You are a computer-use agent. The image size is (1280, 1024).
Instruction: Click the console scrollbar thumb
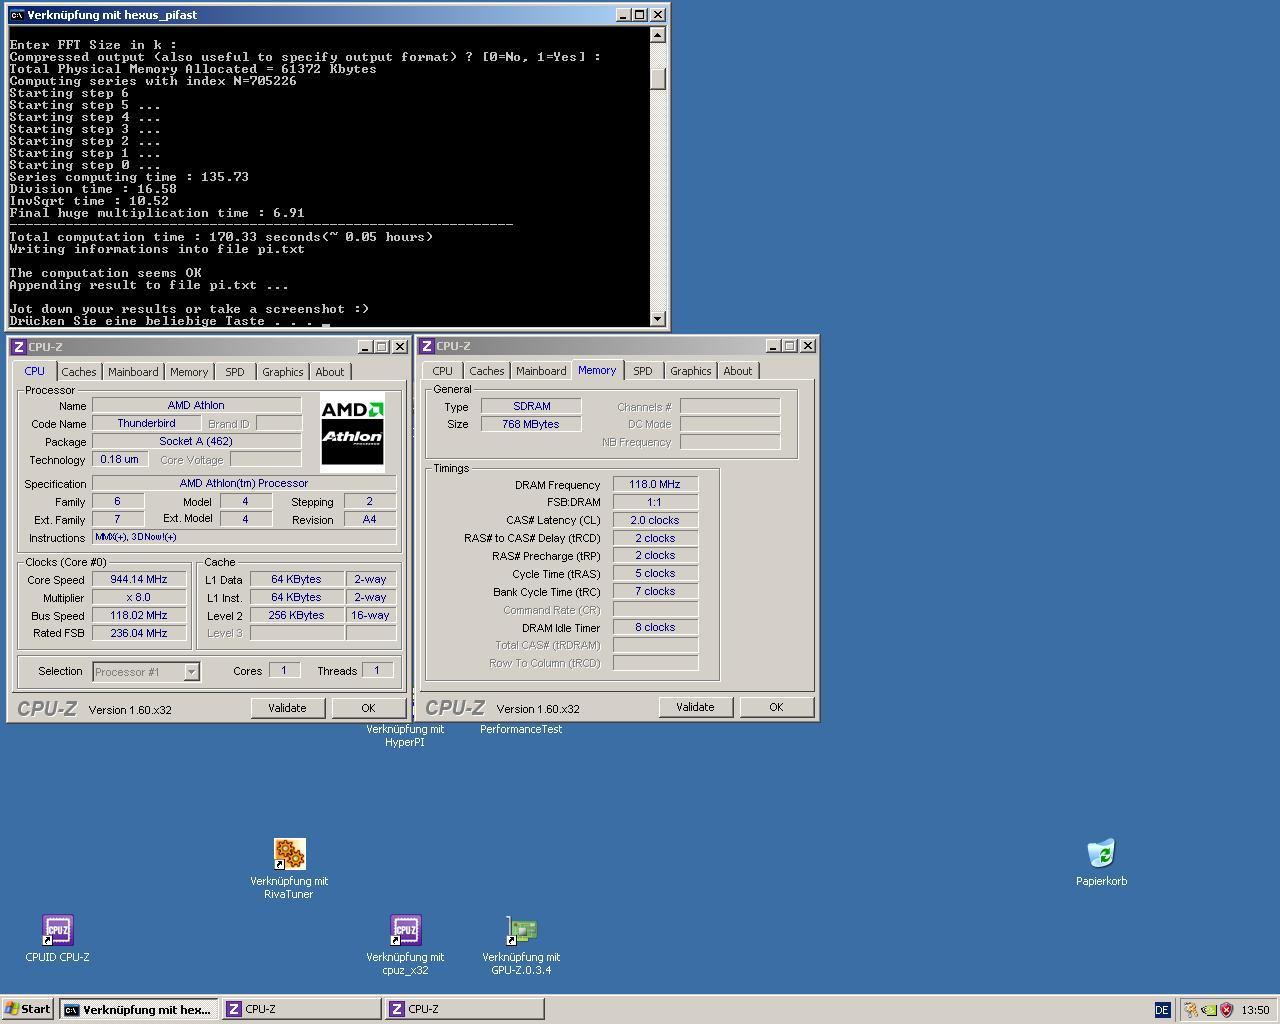click(x=657, y=79)
